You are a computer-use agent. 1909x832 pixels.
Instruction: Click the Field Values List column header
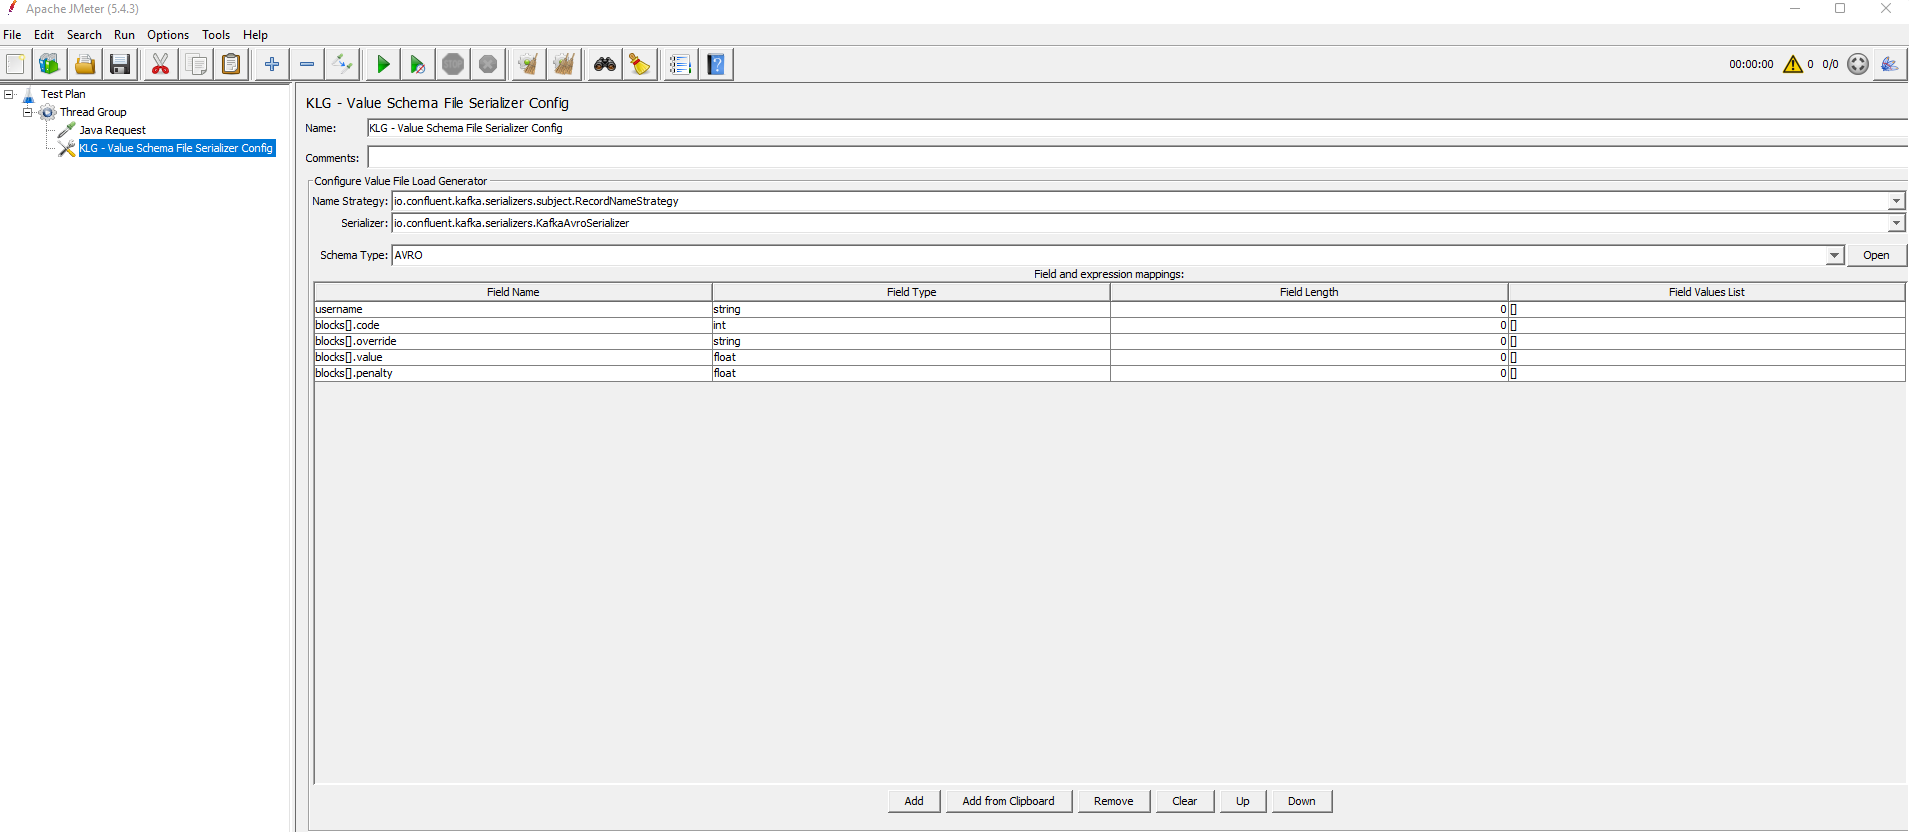tap(1707, 292)
